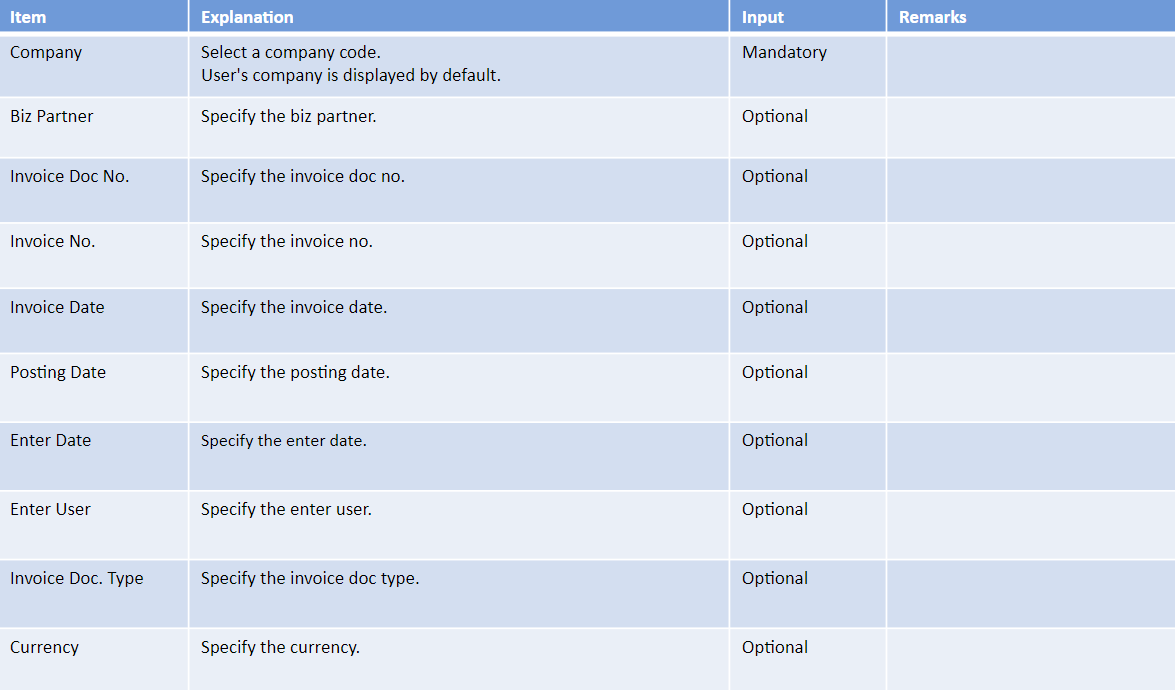Click the Item column header
Screen dimensions: 1175x690
[94, 16]
